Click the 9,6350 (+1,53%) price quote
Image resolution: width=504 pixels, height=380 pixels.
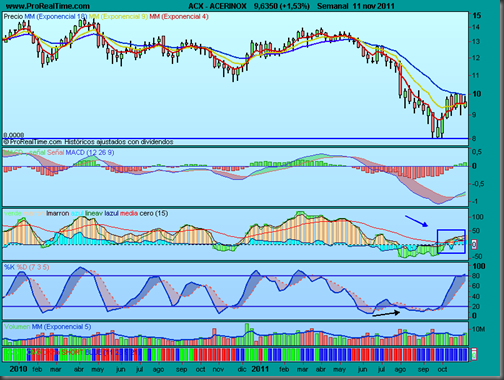(x=282, y=6)
